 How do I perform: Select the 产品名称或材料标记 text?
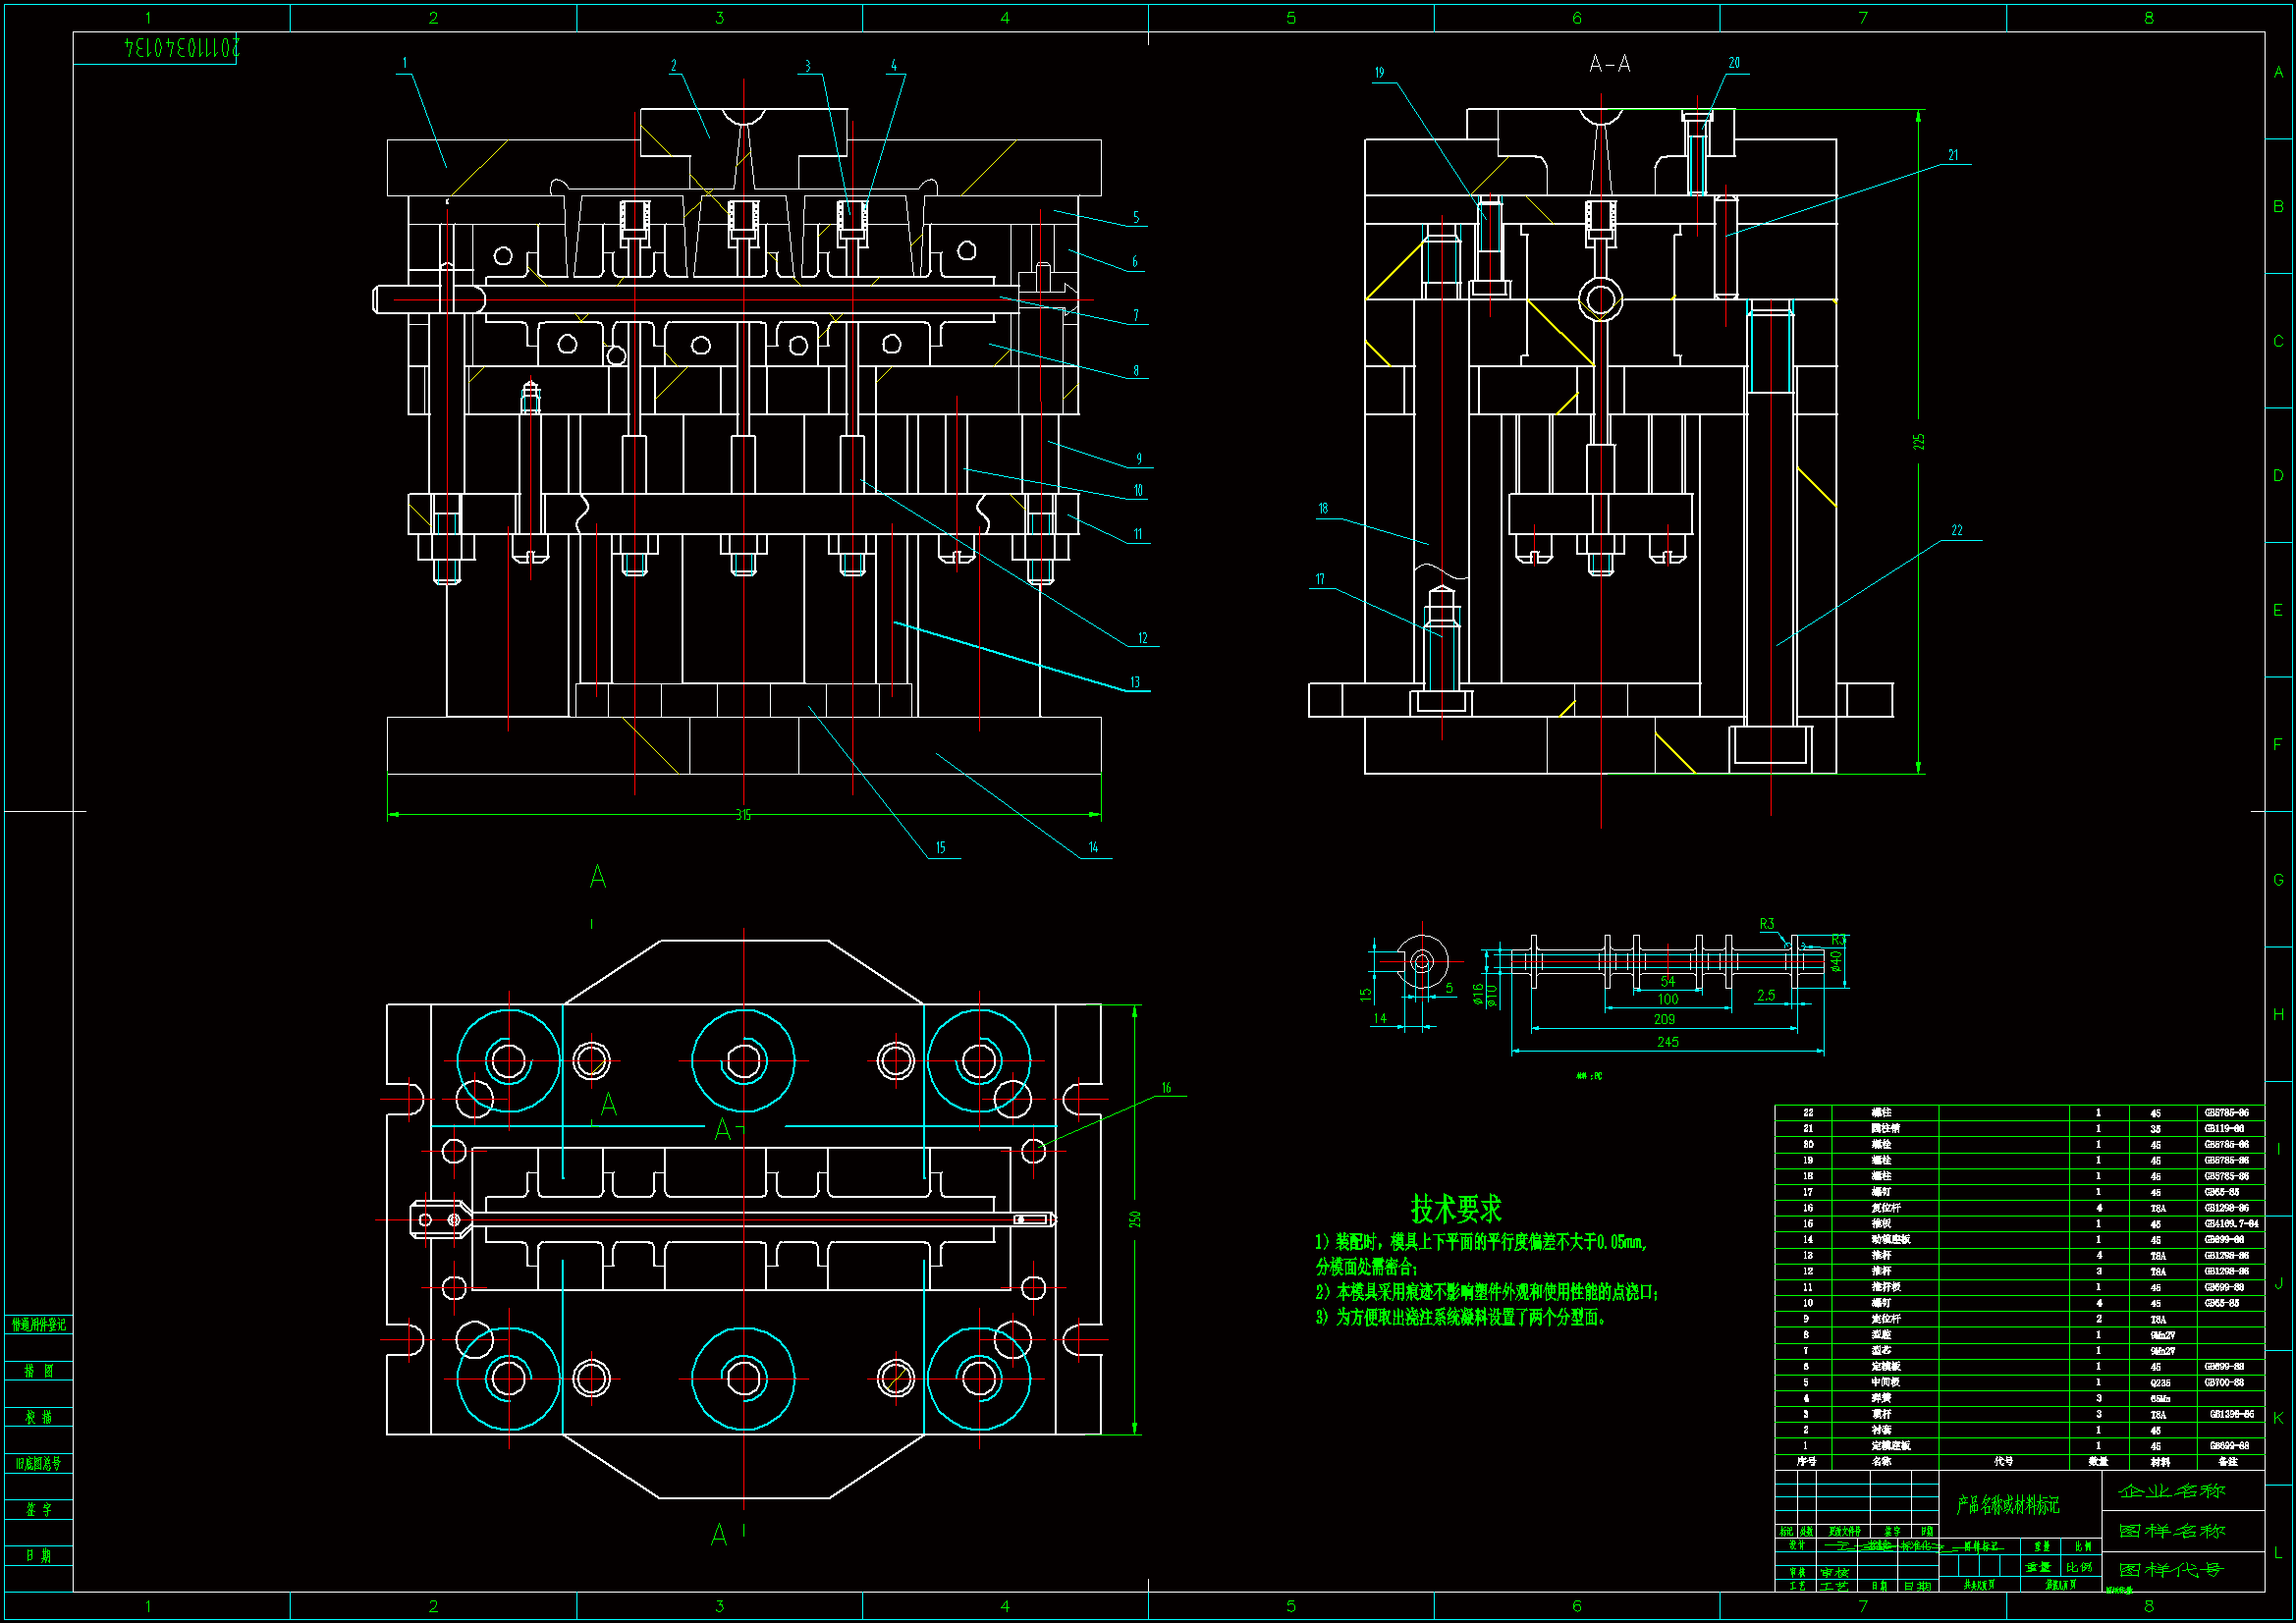tap(2008, 1505)
